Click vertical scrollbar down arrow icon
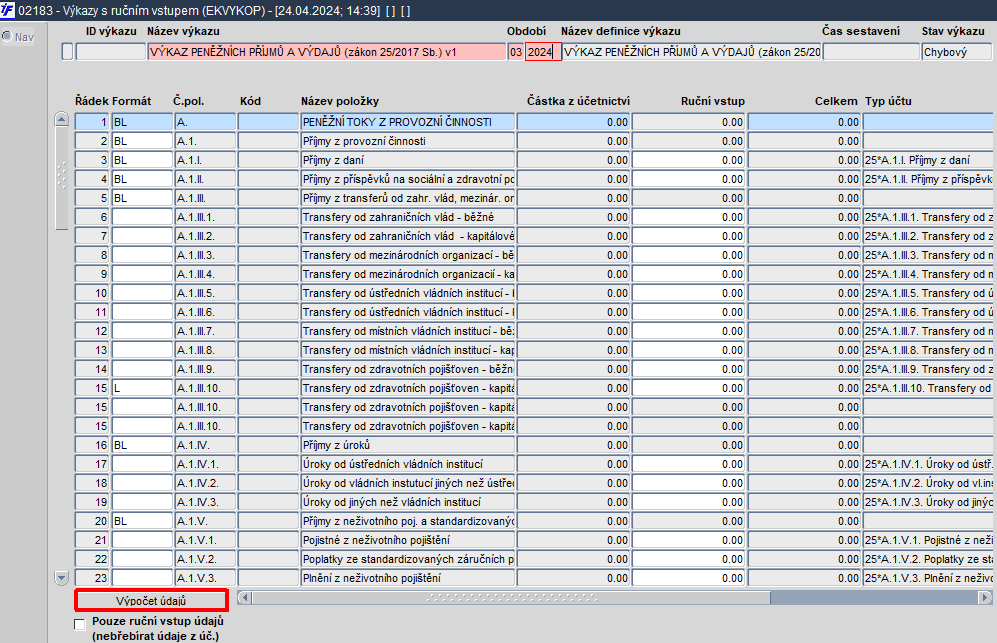Image resolution: width=997 pixels, height=643 pixels. (62, 578)
